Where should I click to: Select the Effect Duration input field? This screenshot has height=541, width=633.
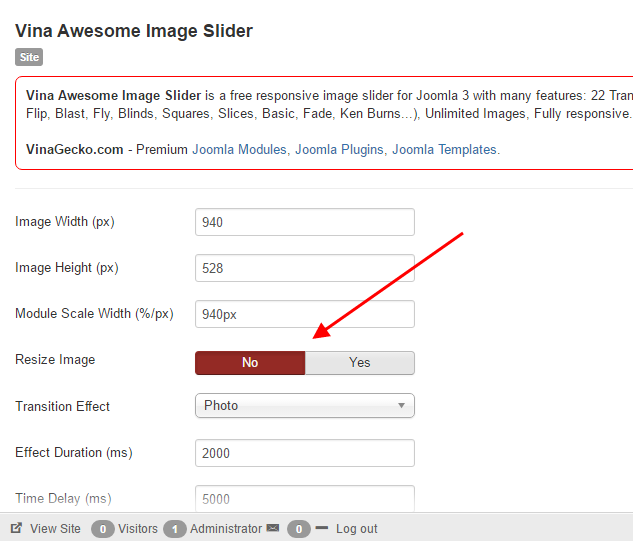(x=304, y=453)
